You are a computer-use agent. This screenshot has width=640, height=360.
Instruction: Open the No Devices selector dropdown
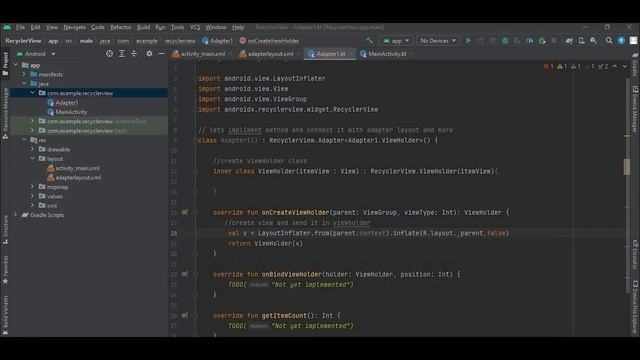pyautogui.click(x=438, y=41)
